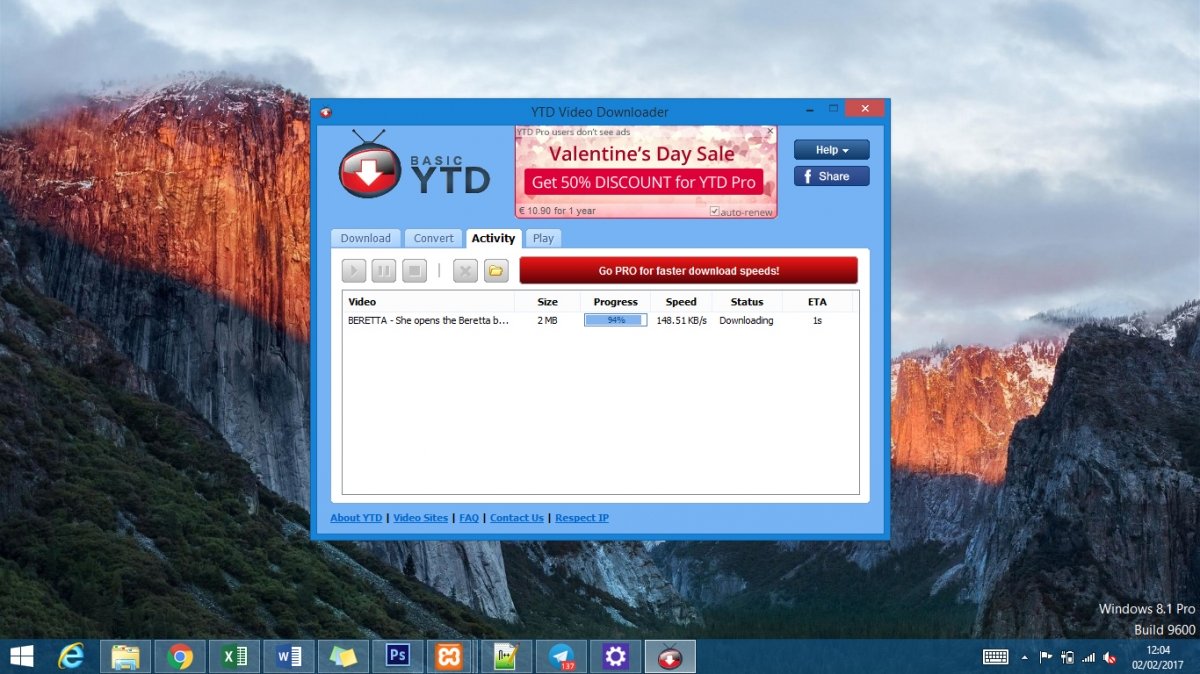
Task: Open Google Chrome from taskbar
Action: click(180, 656)
